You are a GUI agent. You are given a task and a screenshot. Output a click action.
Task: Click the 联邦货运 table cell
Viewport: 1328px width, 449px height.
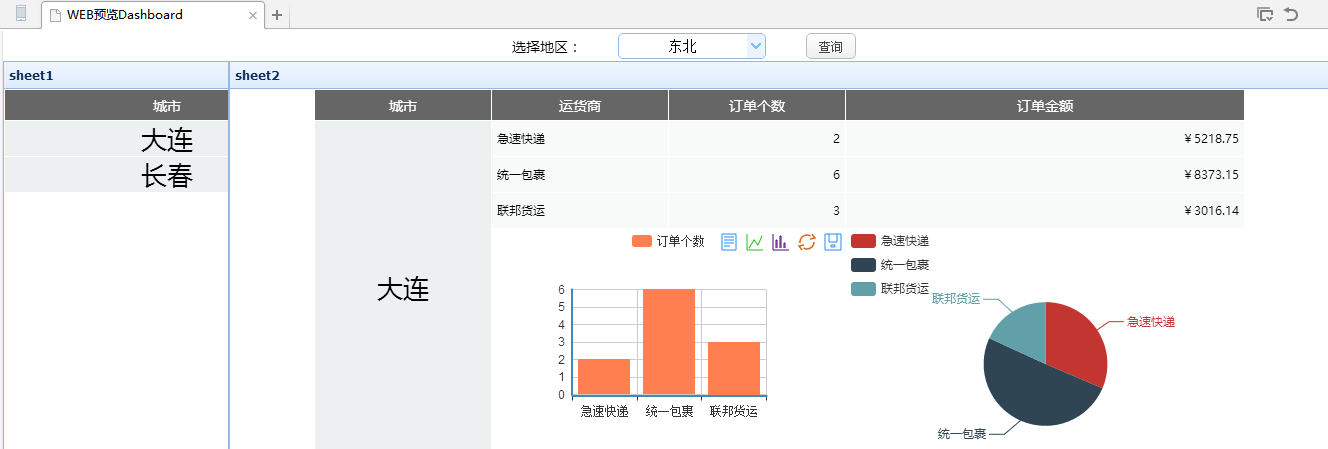580,210
